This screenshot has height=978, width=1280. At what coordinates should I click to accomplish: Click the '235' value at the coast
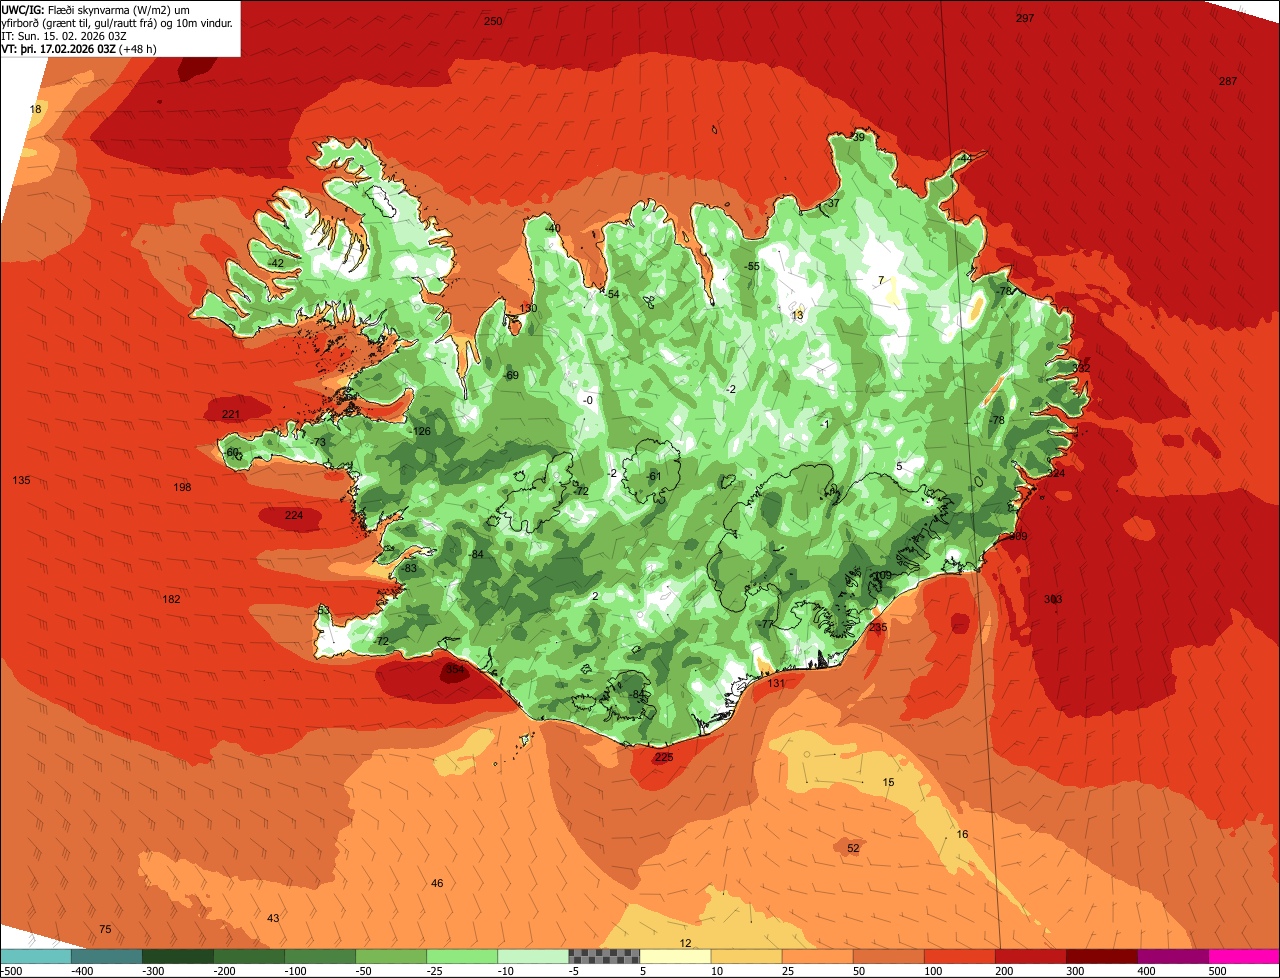pyautogui.click(x=878, y=627)
